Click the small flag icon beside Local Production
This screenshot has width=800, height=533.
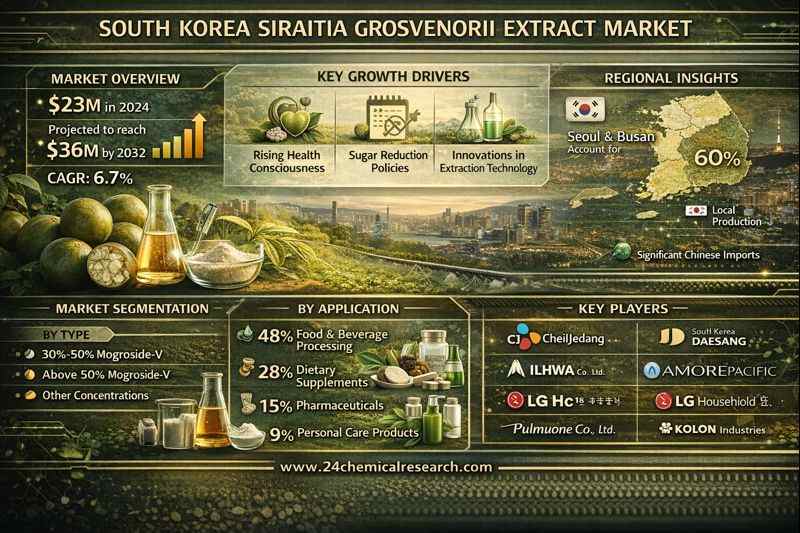pyautogui.click(x=696, y=211)
